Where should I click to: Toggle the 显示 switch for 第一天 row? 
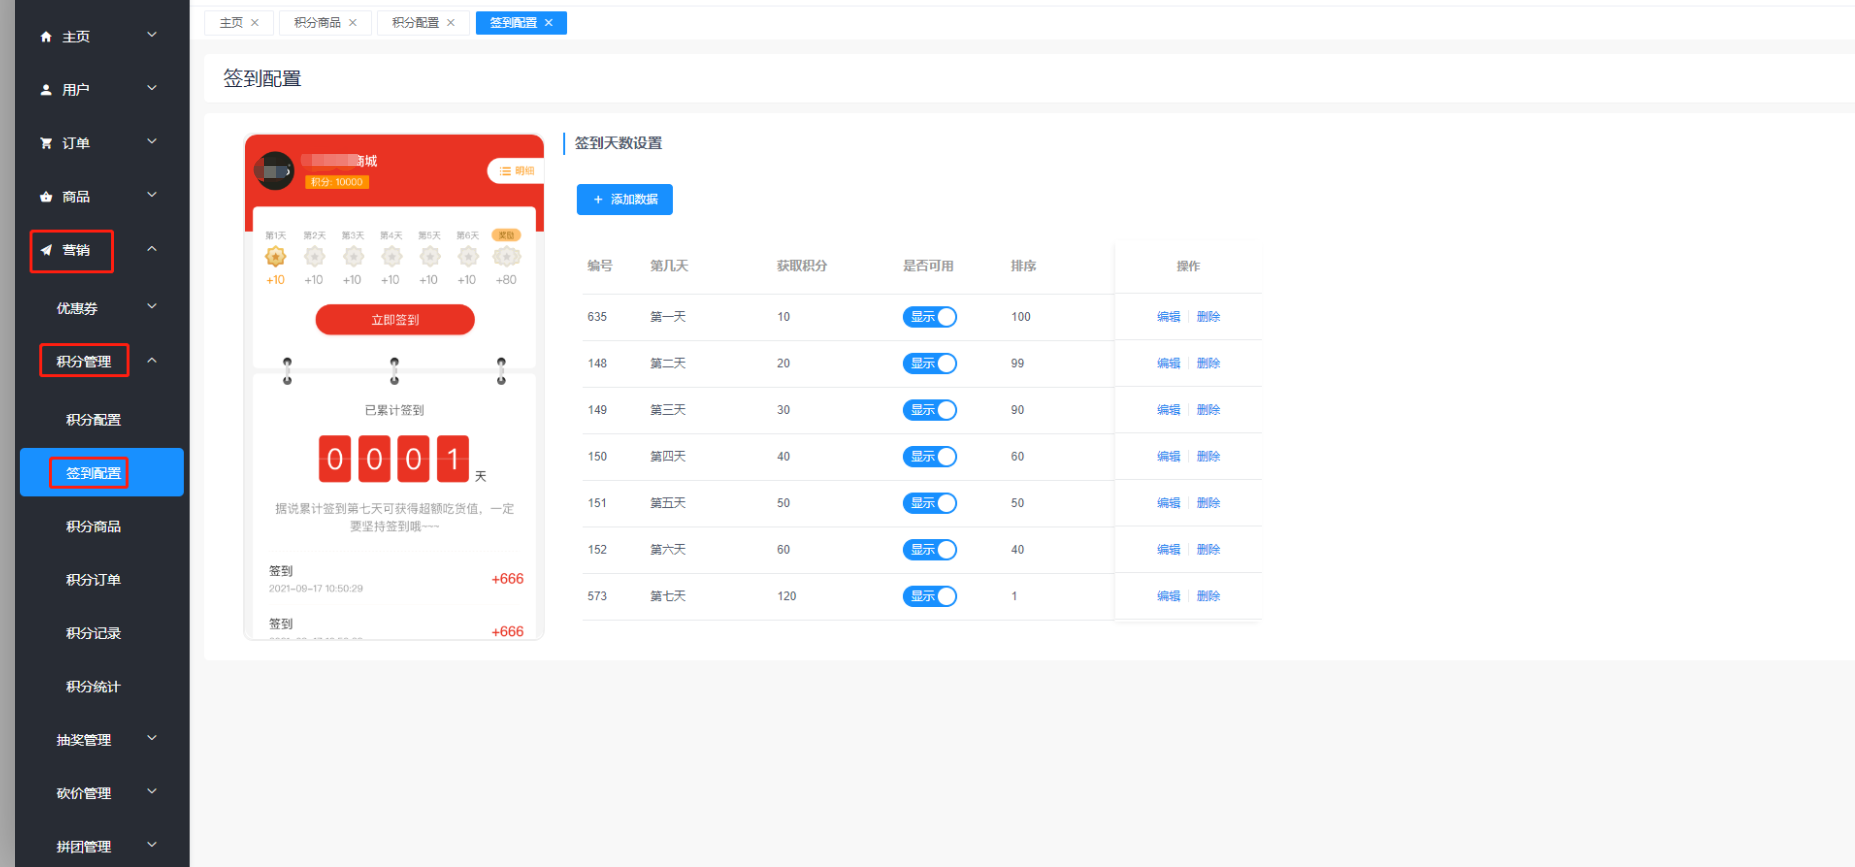tap(930, 317)
